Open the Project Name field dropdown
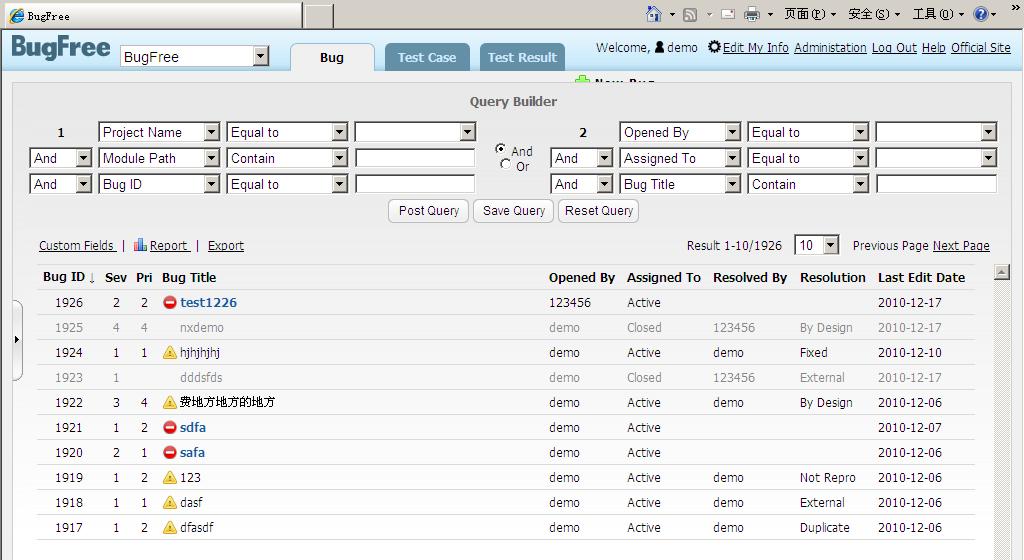The height and width of the screenshot is (560, 1024). (x=211, y=132)
